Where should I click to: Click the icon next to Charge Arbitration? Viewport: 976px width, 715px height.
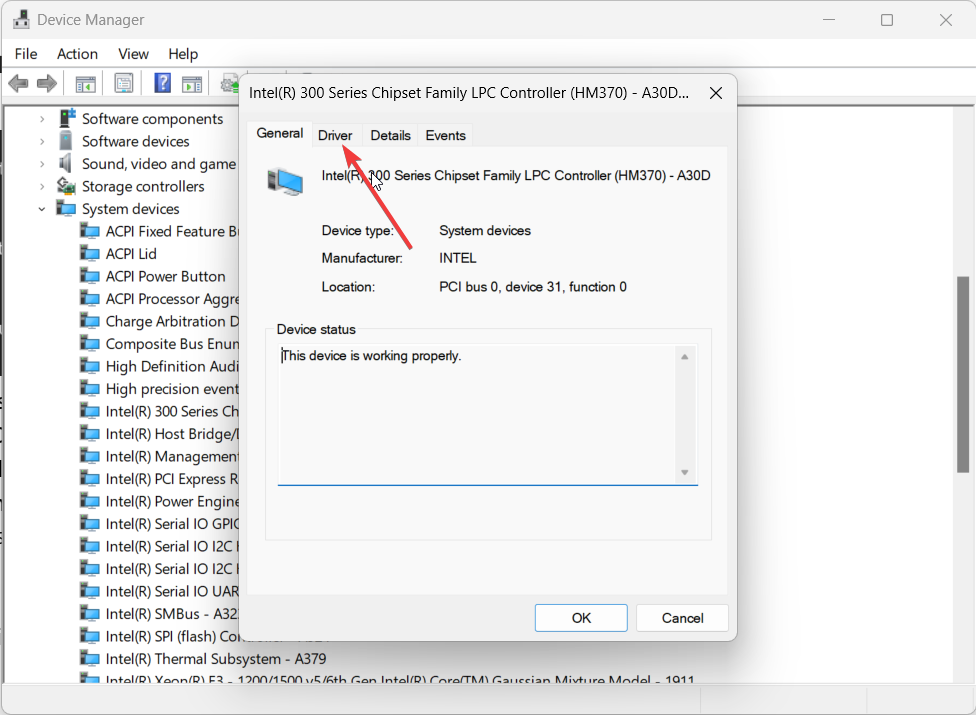90,321
